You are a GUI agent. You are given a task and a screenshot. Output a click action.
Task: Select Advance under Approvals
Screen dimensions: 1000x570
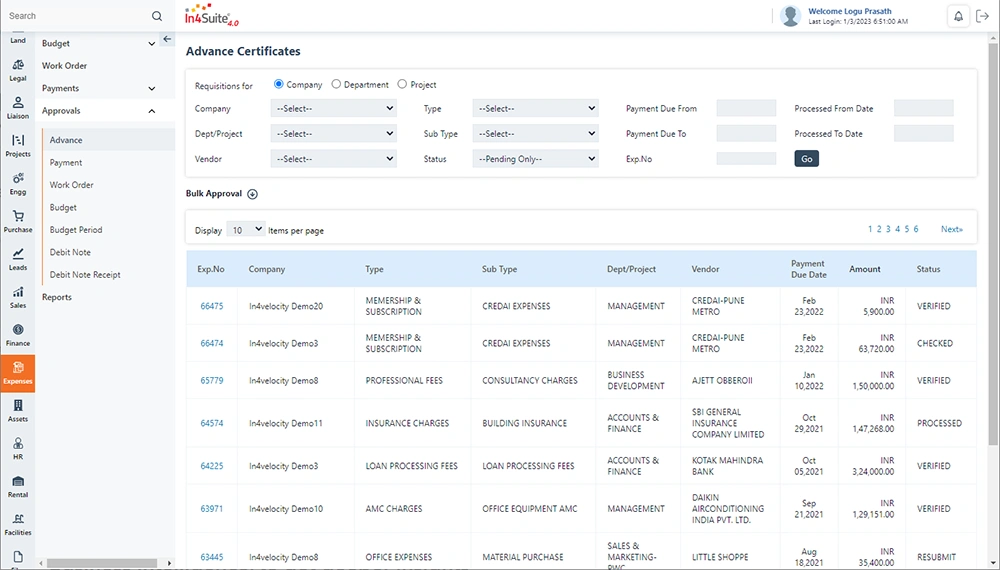[x=66, y=140]
